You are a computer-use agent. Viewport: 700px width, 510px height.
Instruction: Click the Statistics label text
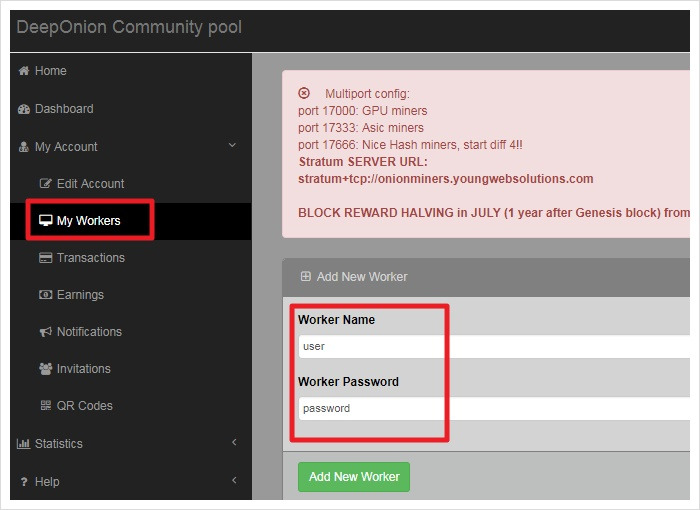coord(59,444)
